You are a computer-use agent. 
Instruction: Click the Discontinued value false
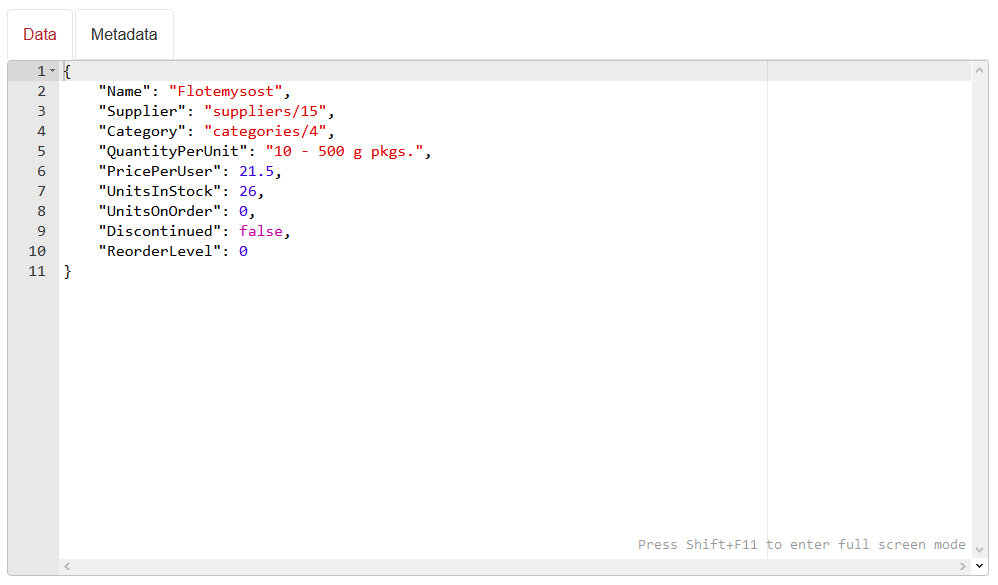[x=261, y=231]
